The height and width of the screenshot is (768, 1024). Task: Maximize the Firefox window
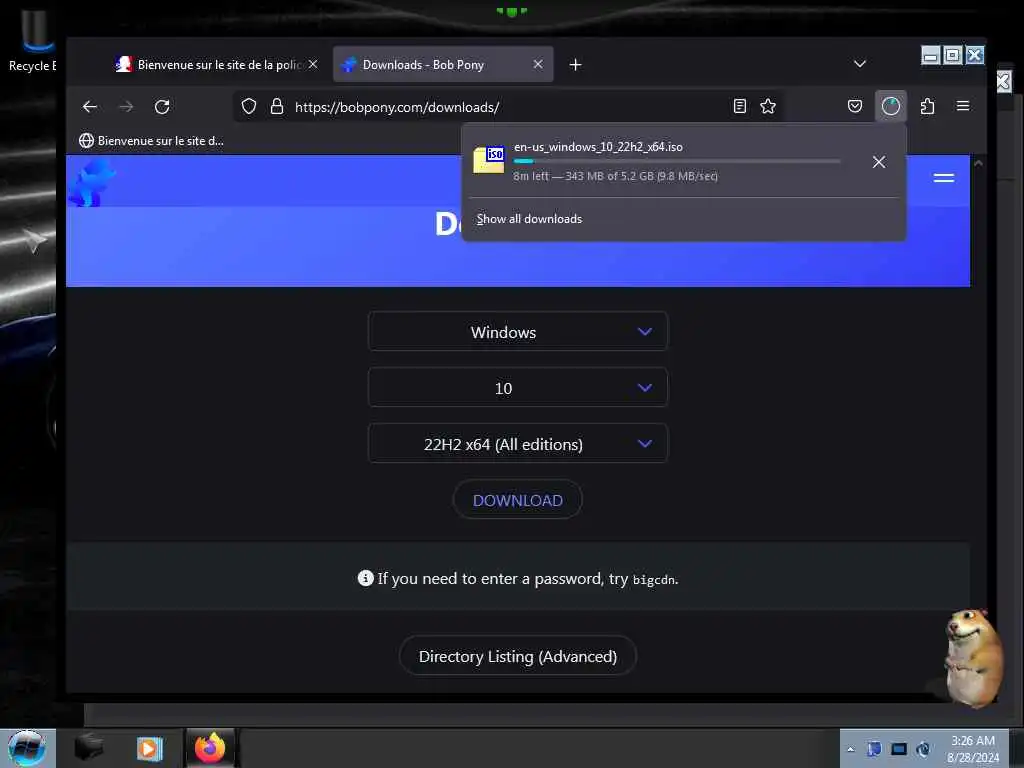point(953,56)
